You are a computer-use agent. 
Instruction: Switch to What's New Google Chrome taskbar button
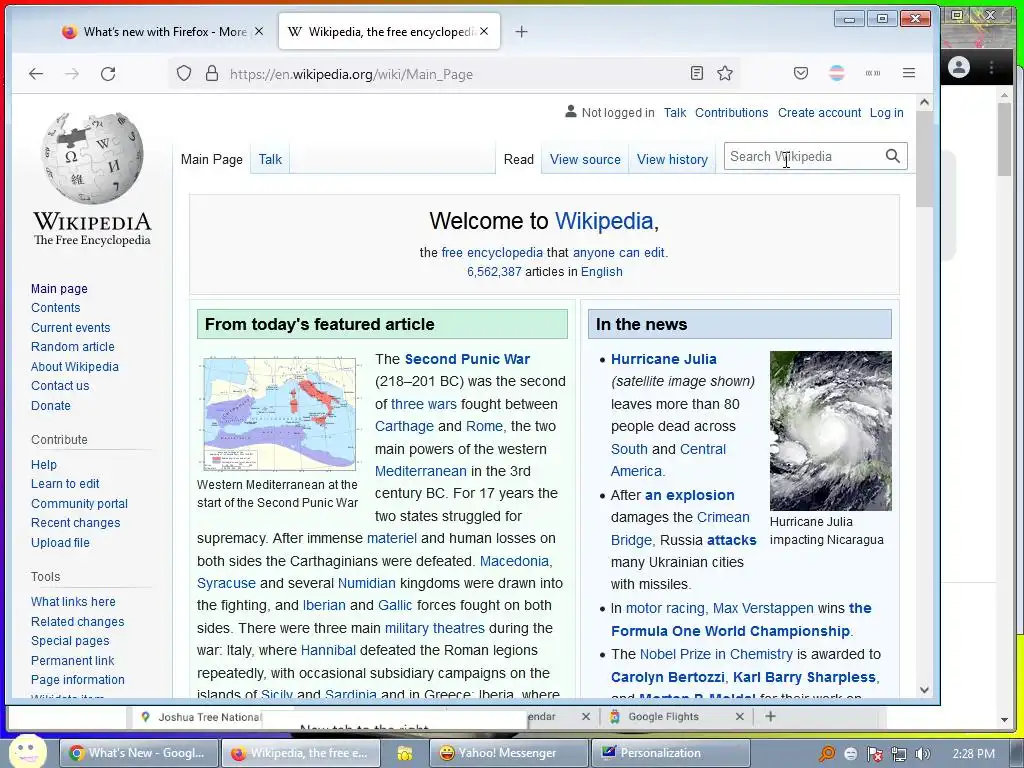point(138,754)
